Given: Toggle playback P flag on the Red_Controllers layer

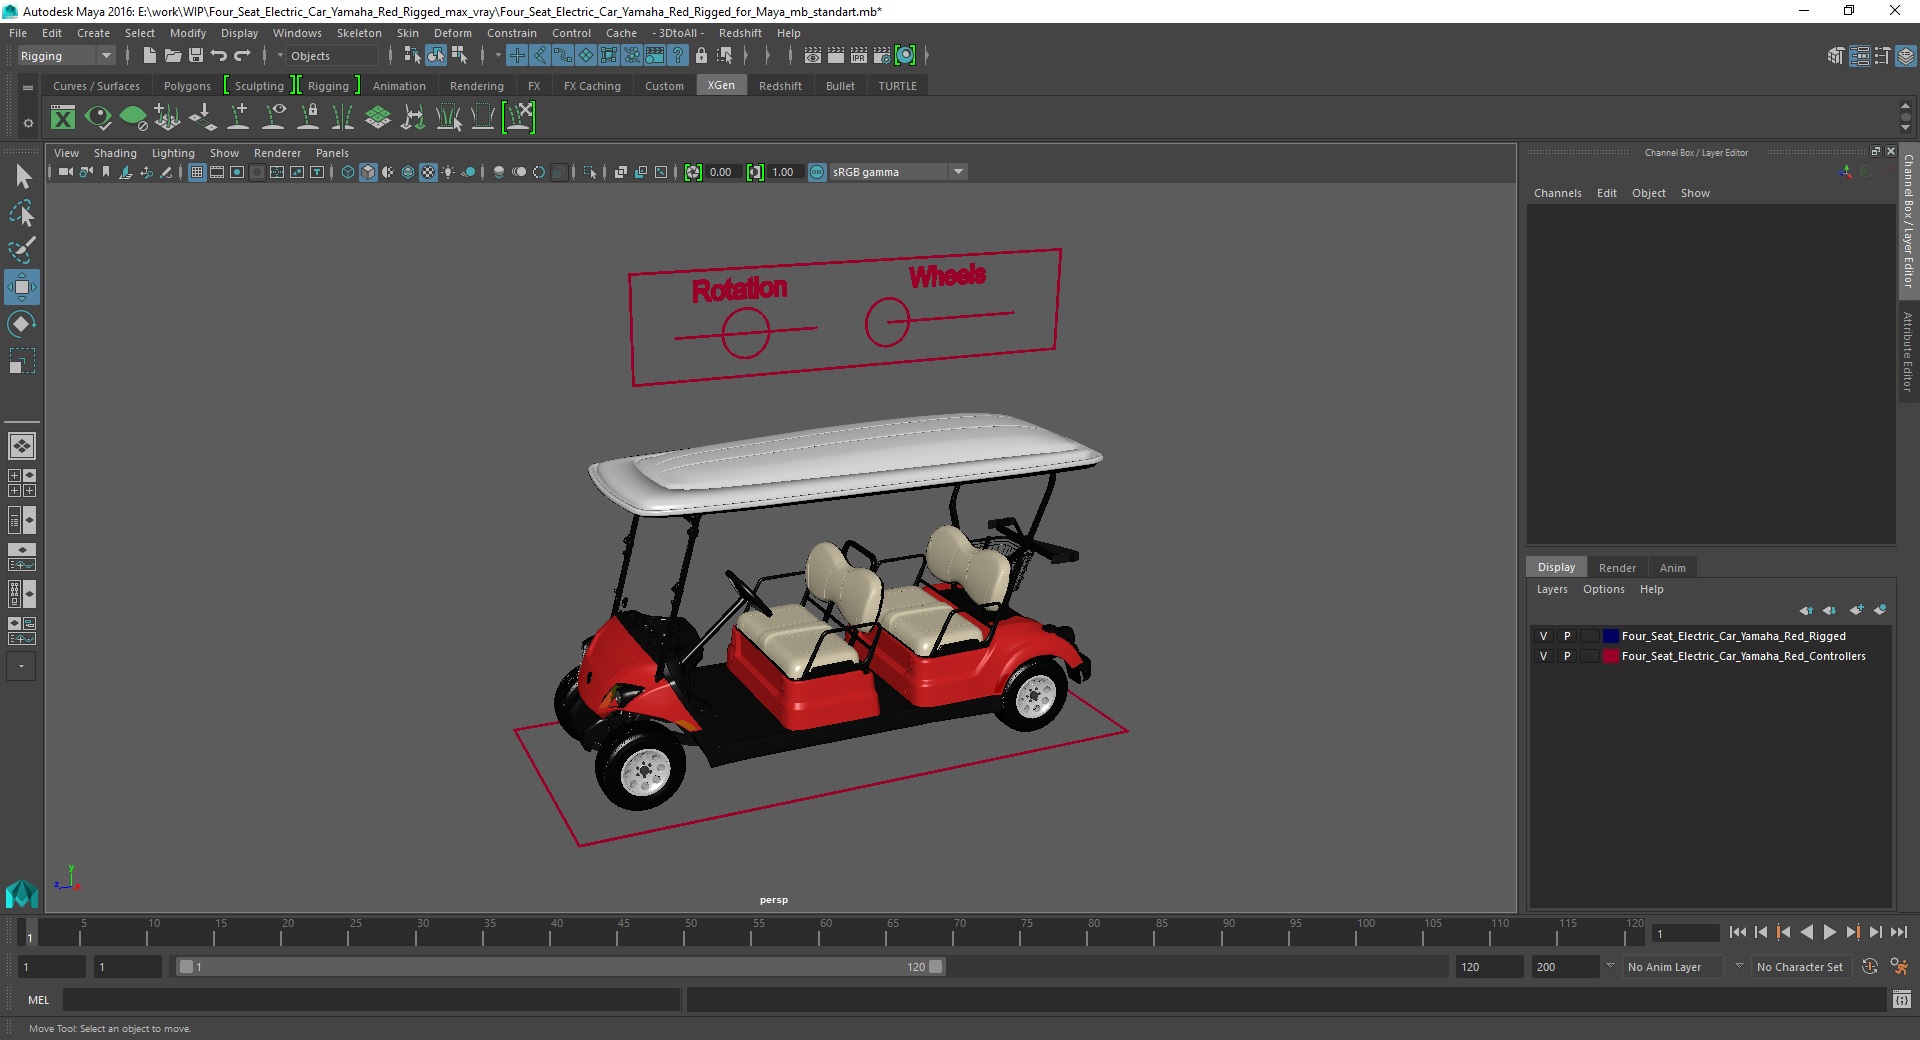Looking at the screenshot, I should 1567,656.
